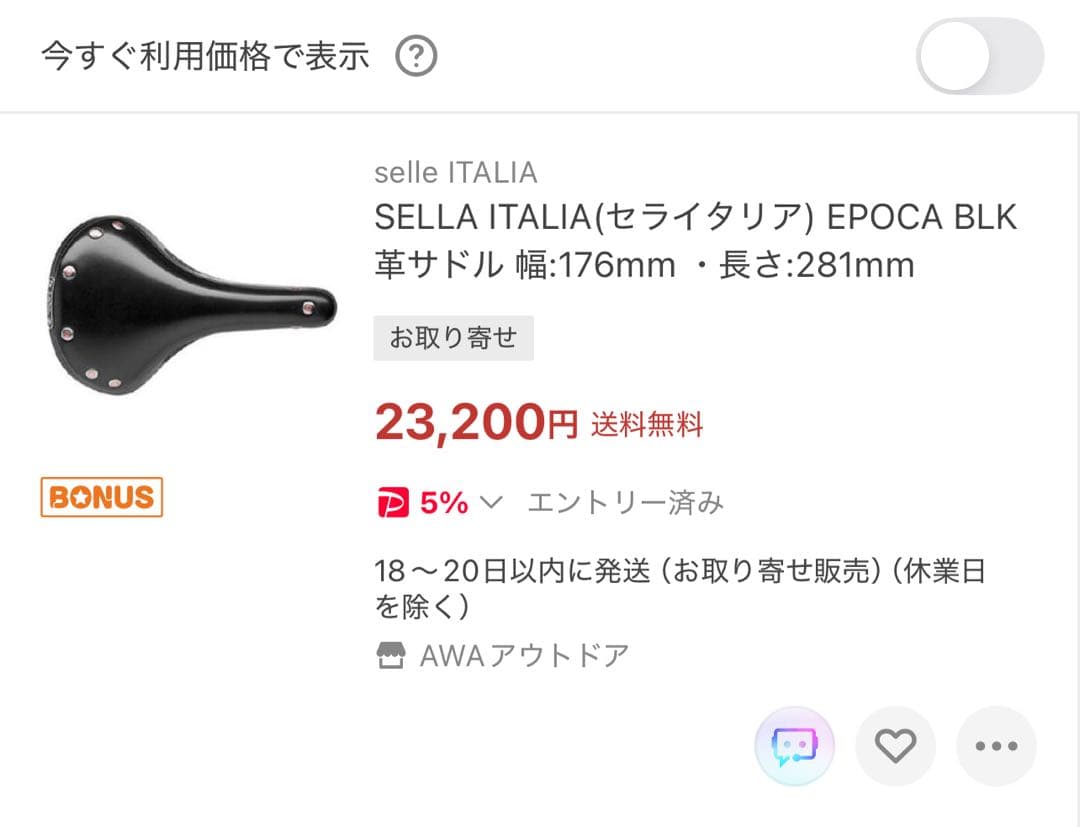Click the store icon beside AWAアウトドア
Viewport: 1080px width, 827px height.
[390, 653]
